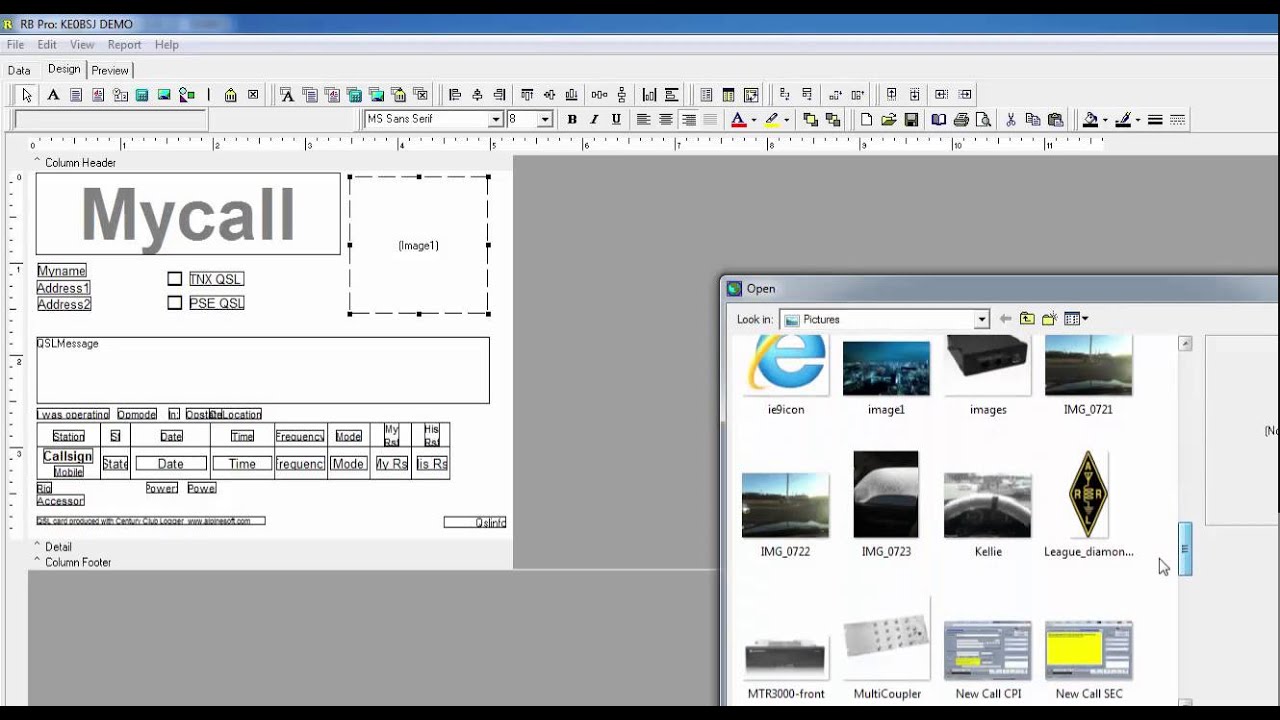Select the QSLMessage memo field

click(263, 370)
